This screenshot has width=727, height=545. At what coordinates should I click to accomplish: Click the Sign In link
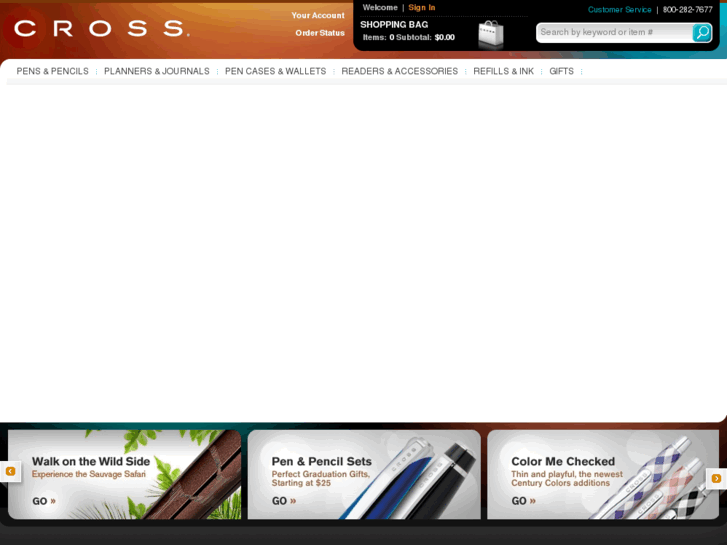pos(421,7)
